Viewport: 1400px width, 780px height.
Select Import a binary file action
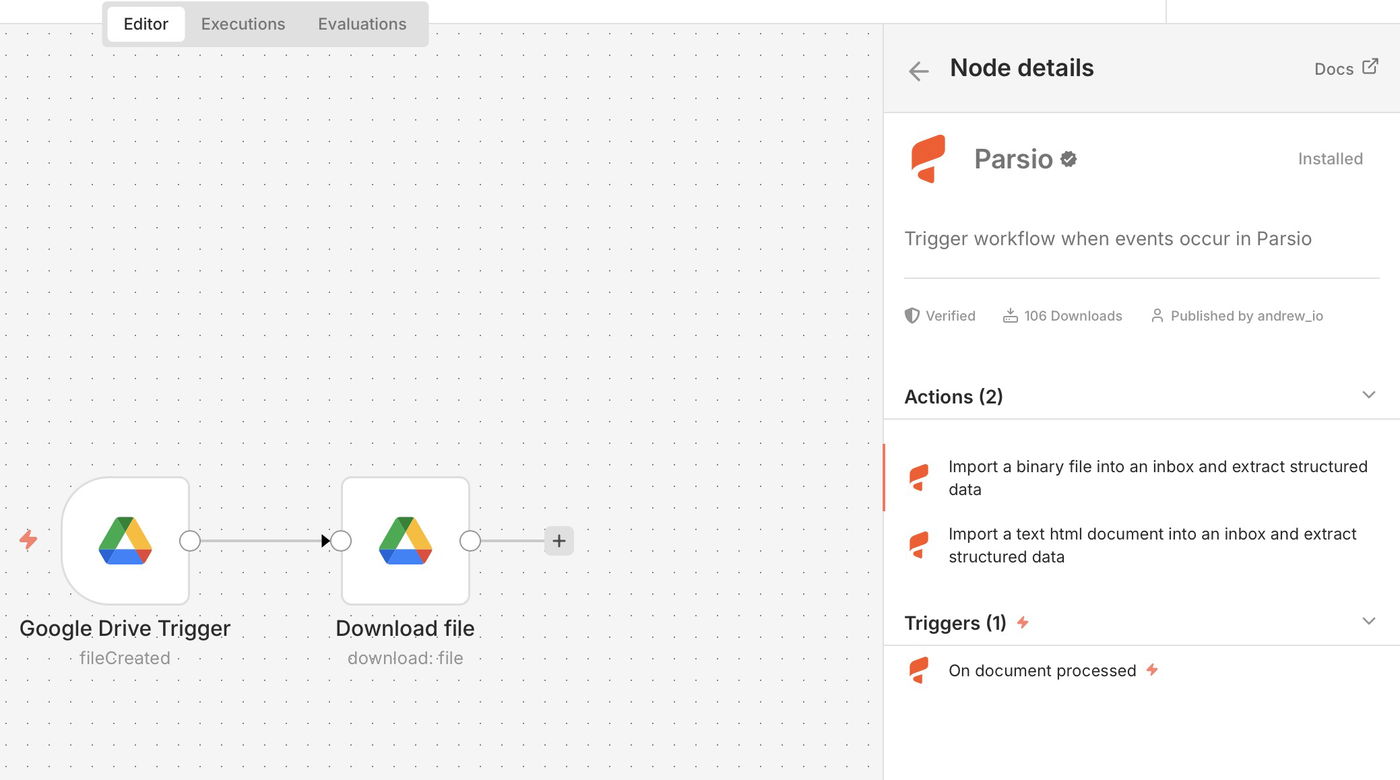coord(1157,478)
